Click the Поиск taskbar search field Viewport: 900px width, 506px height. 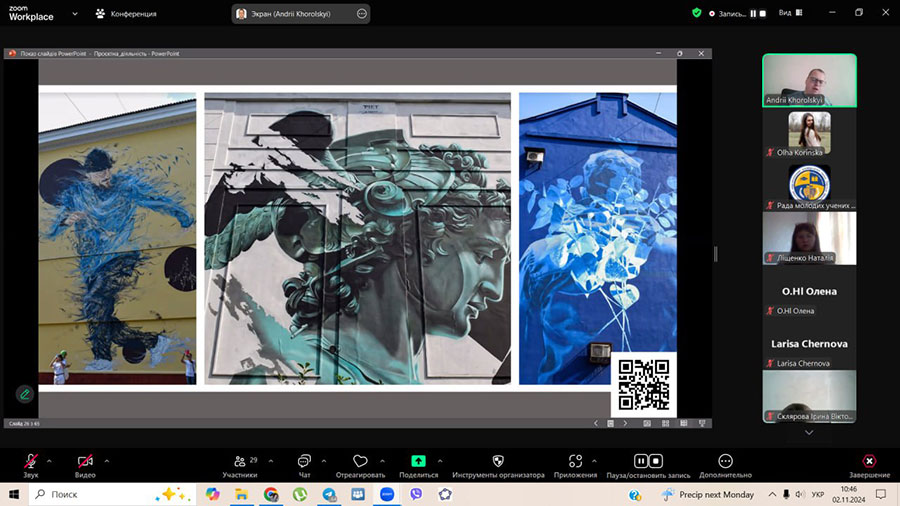point(112,494)
